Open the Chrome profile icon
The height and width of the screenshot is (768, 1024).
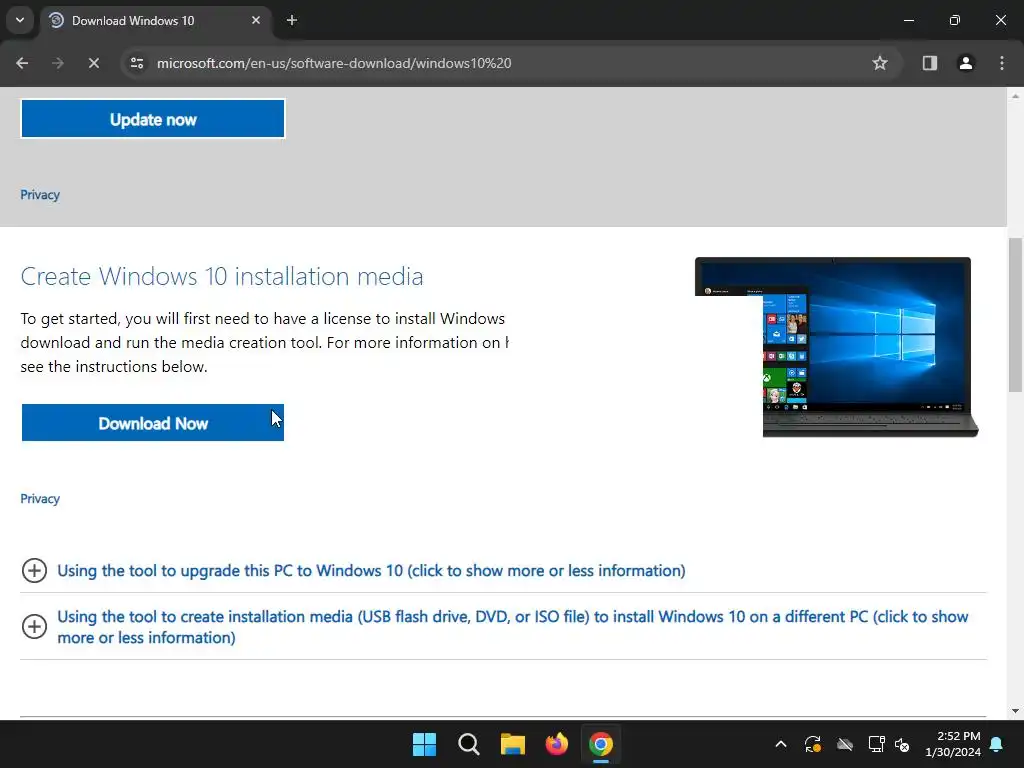coord(965,63)
